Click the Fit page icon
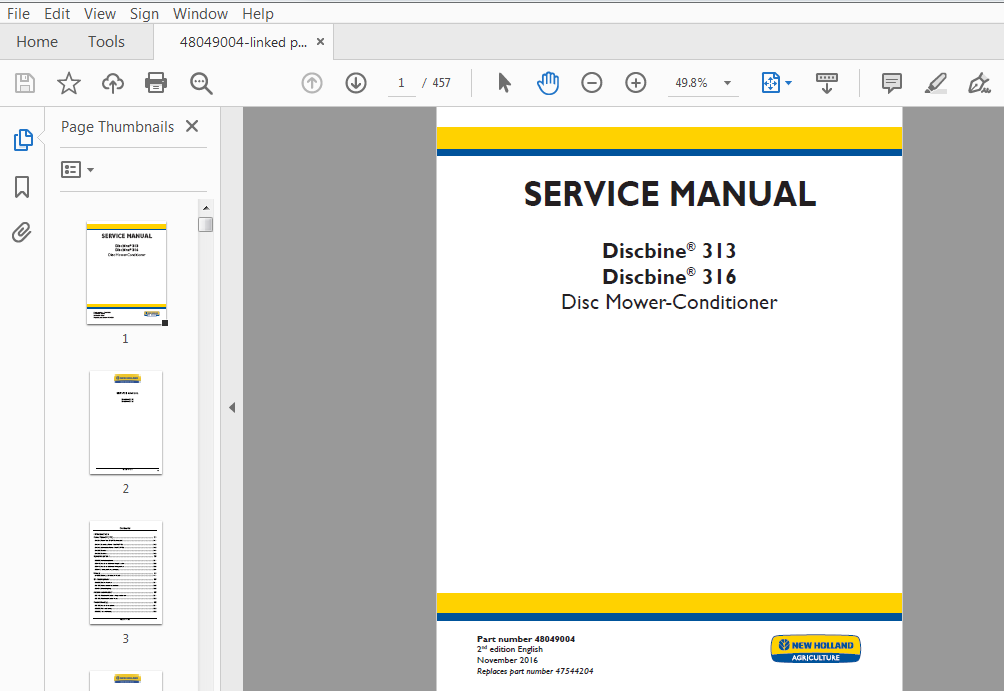This screenshot has width=1004, height=691. (x=771, y=83)
